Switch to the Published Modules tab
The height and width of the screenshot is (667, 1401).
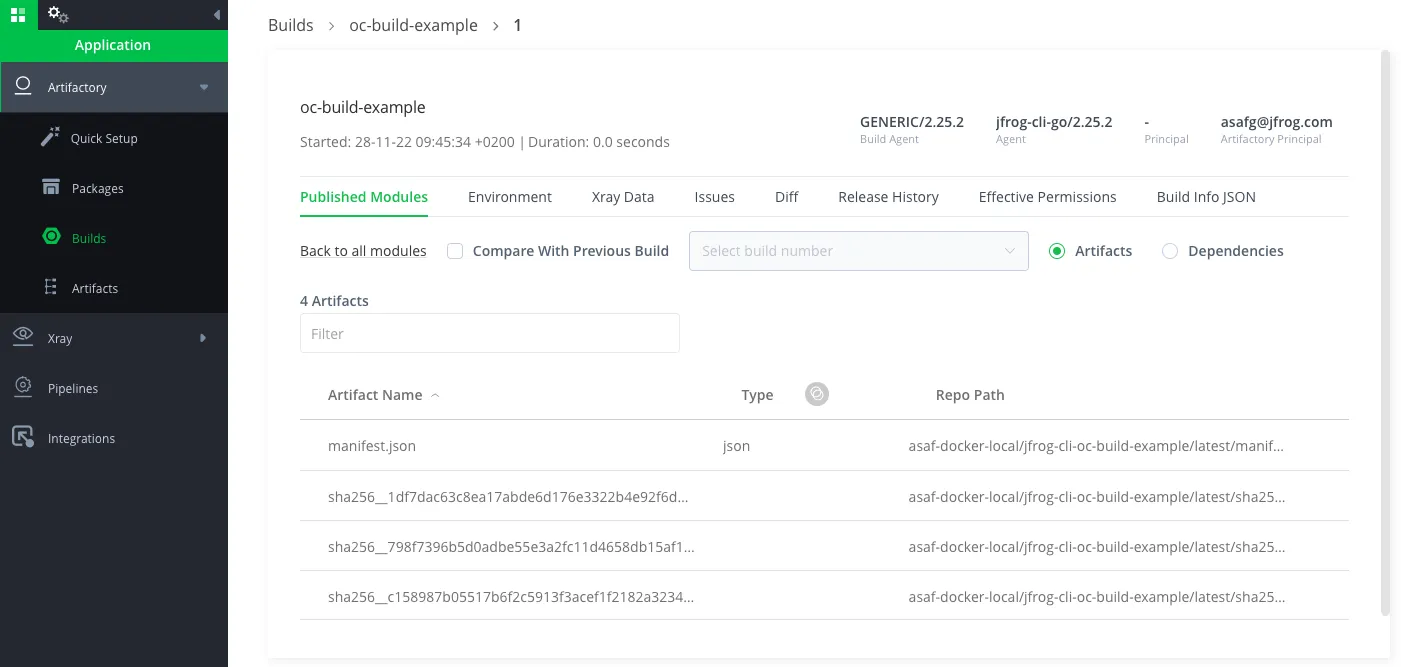pyautogui.click(x=364, y=197)
